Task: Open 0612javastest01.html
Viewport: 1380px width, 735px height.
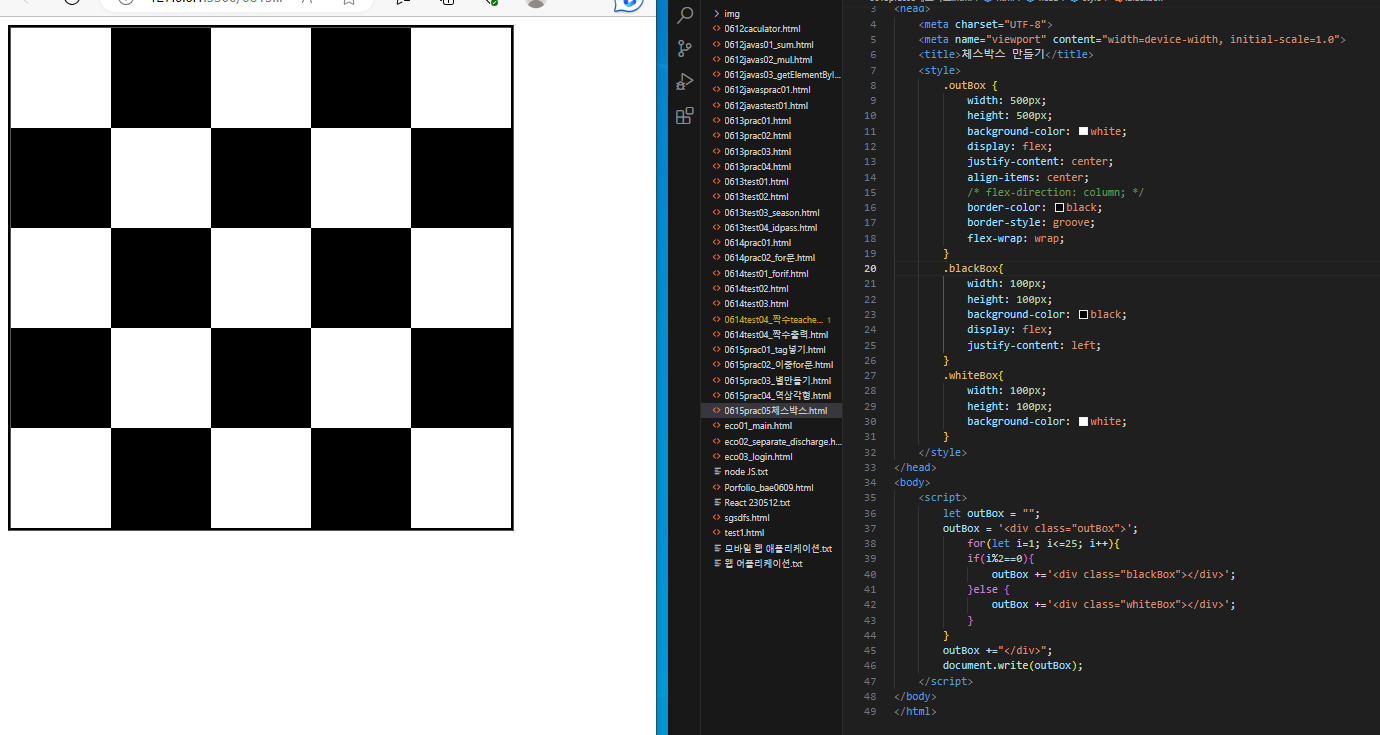Action: coord(765,105)
